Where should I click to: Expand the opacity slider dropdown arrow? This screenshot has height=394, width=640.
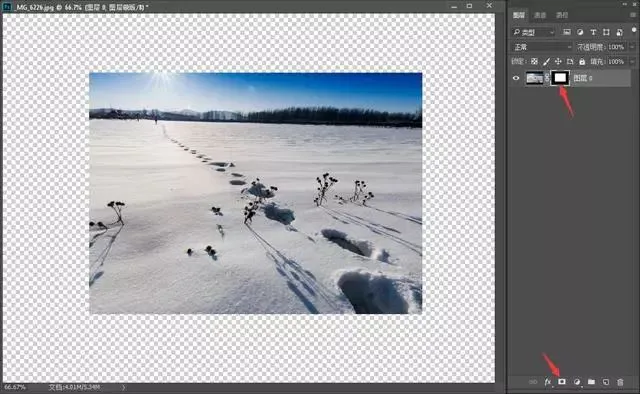pos(632,47)
